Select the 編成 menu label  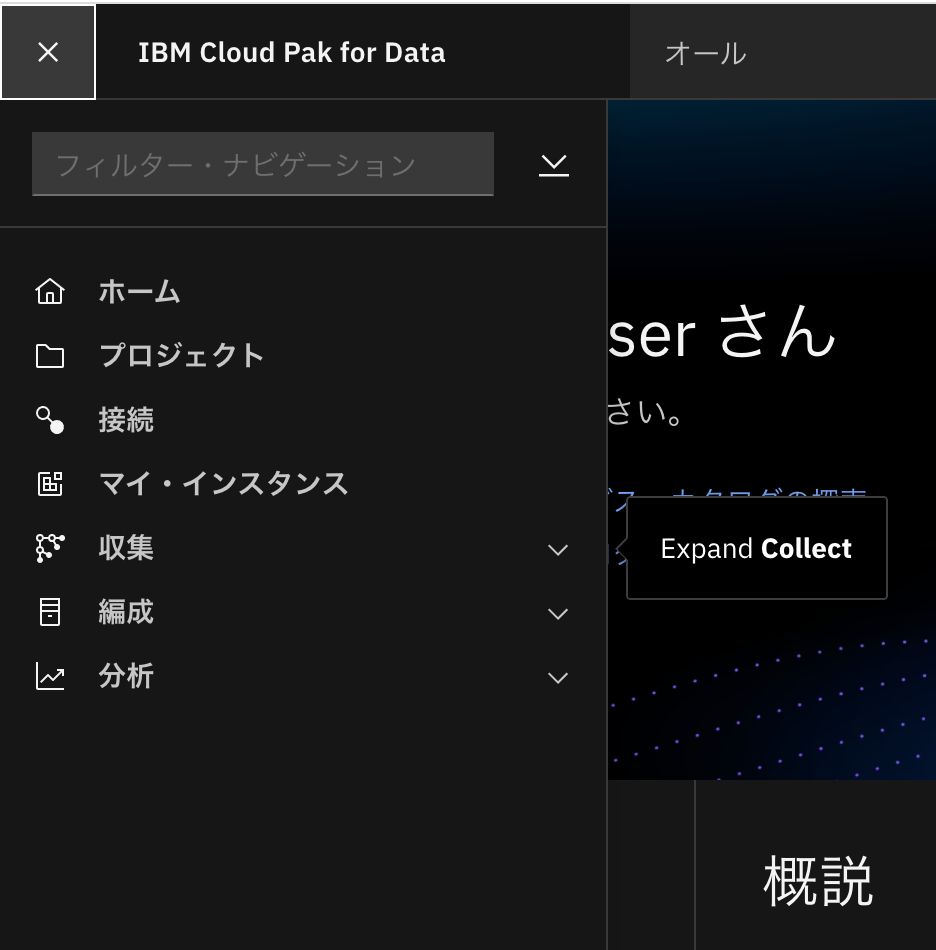point(126,612)
